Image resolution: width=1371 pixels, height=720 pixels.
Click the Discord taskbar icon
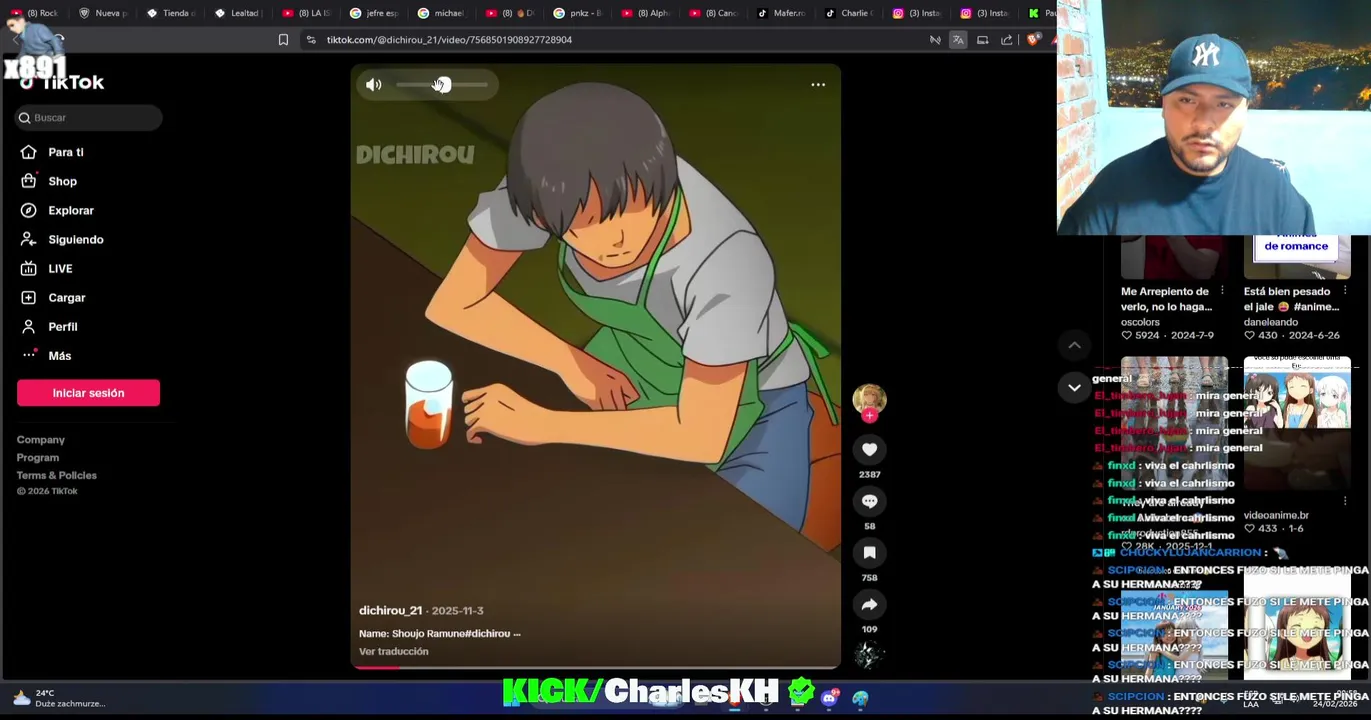click(829, 698)
